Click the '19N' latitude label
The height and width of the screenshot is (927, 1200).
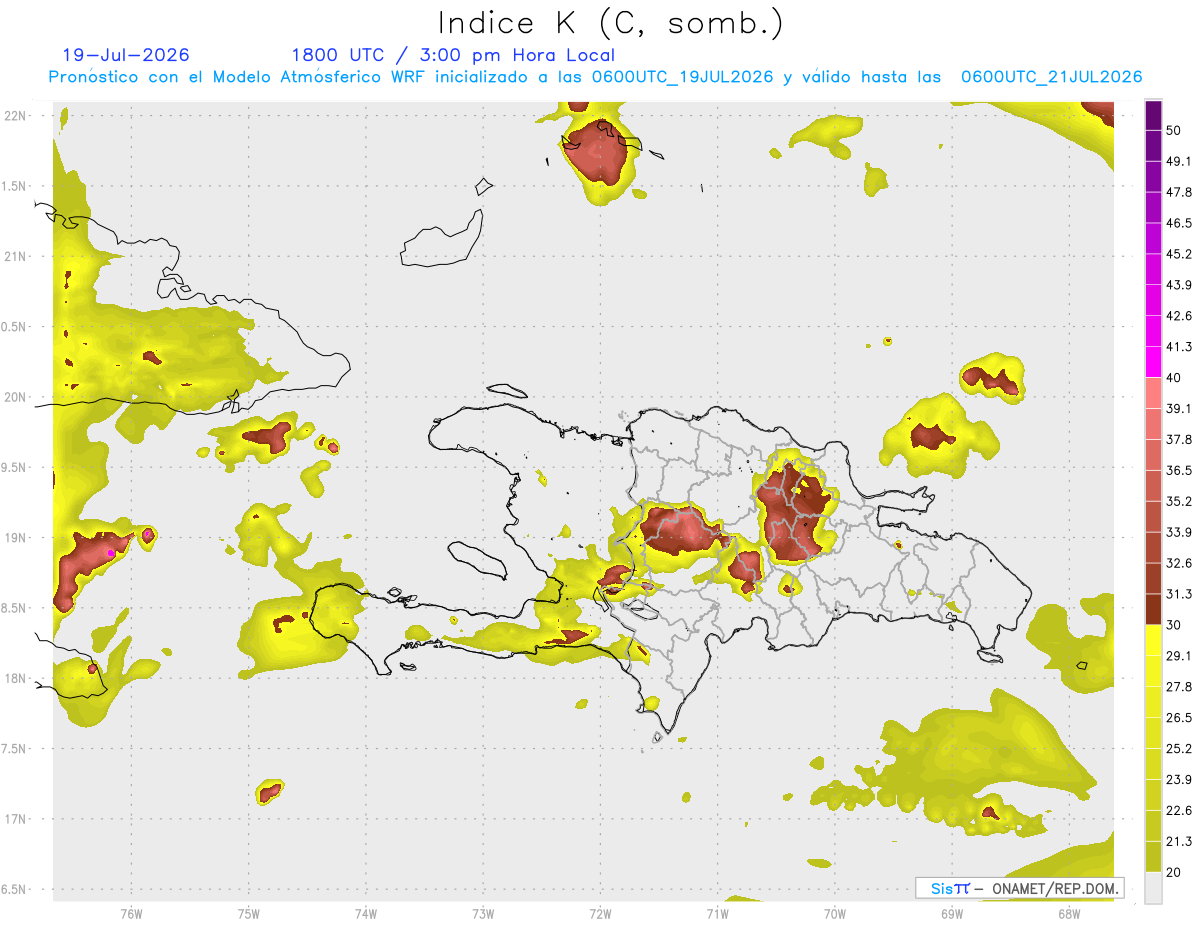(17, 538)
